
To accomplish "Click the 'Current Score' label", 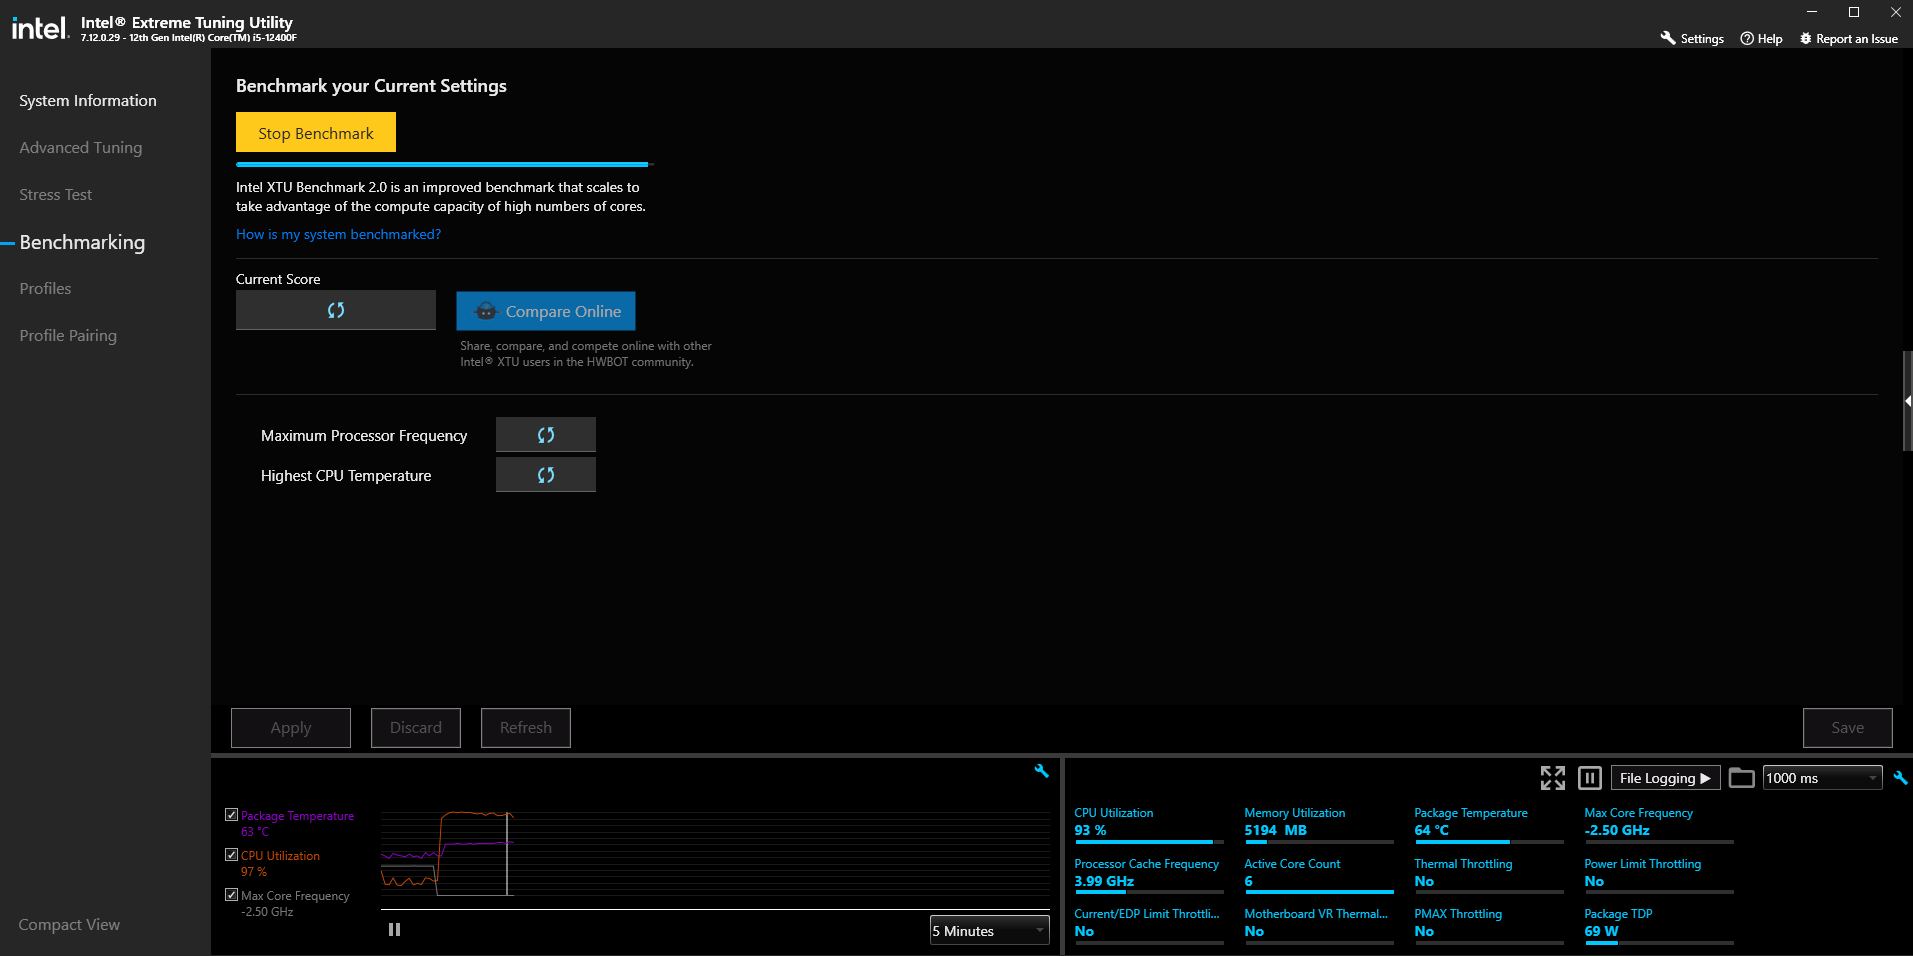I will (x=278, y=279).
